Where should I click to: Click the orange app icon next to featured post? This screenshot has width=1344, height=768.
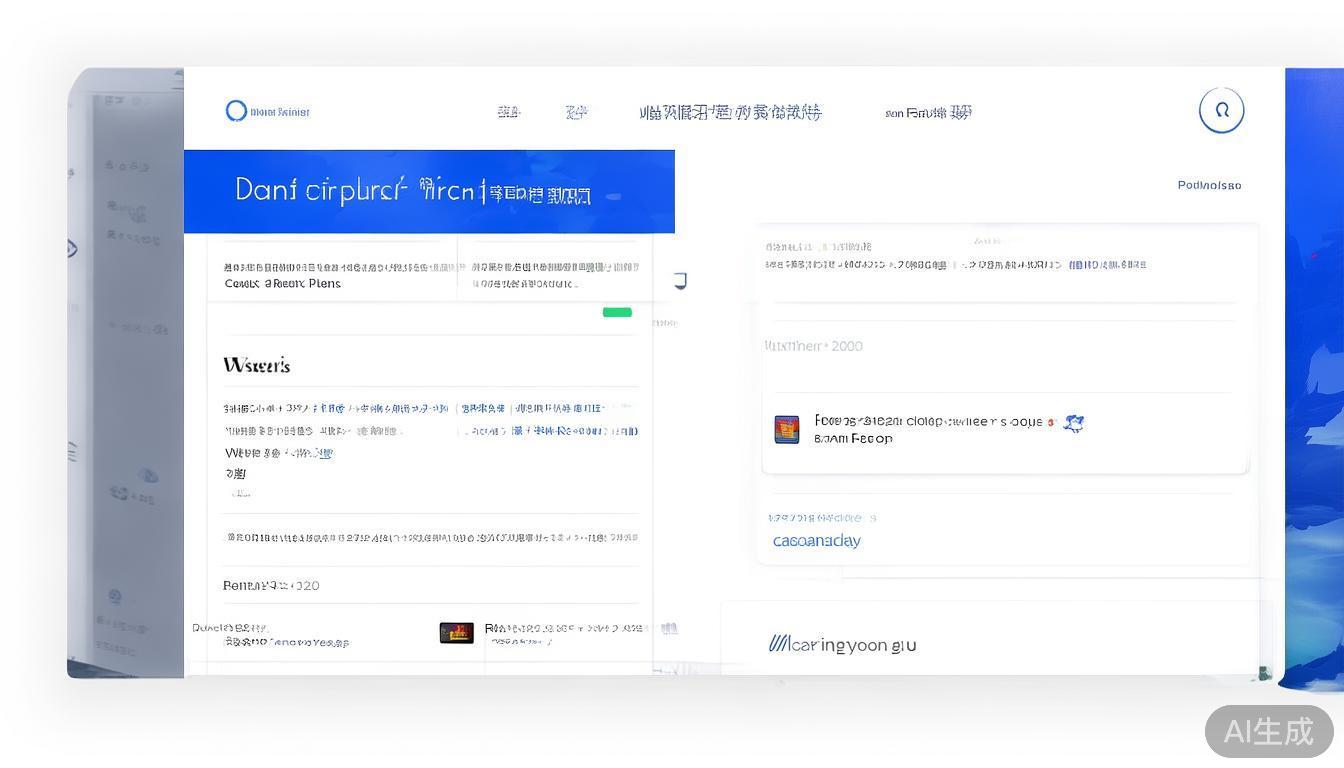[786, 428]
